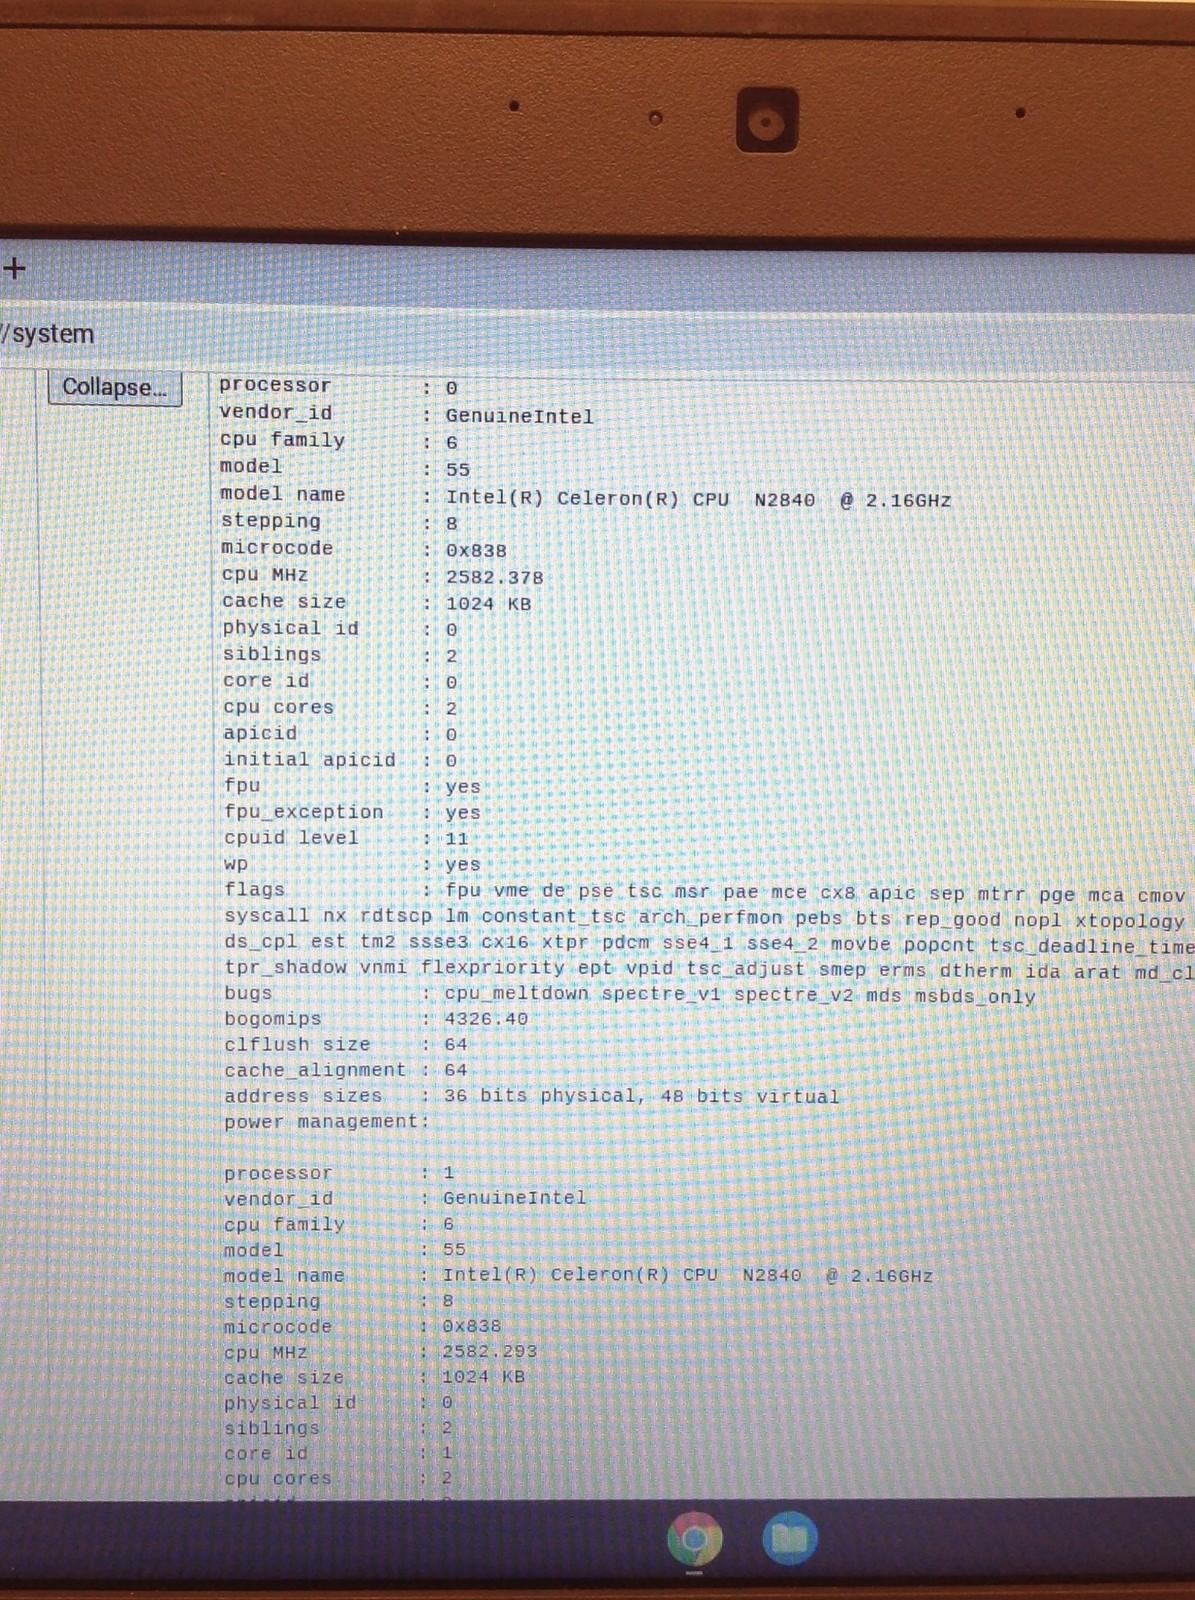Select the vendor_id GenuineIntel line under processor 0
This screenshot has width=1195, height=1600.
[406, 414]
